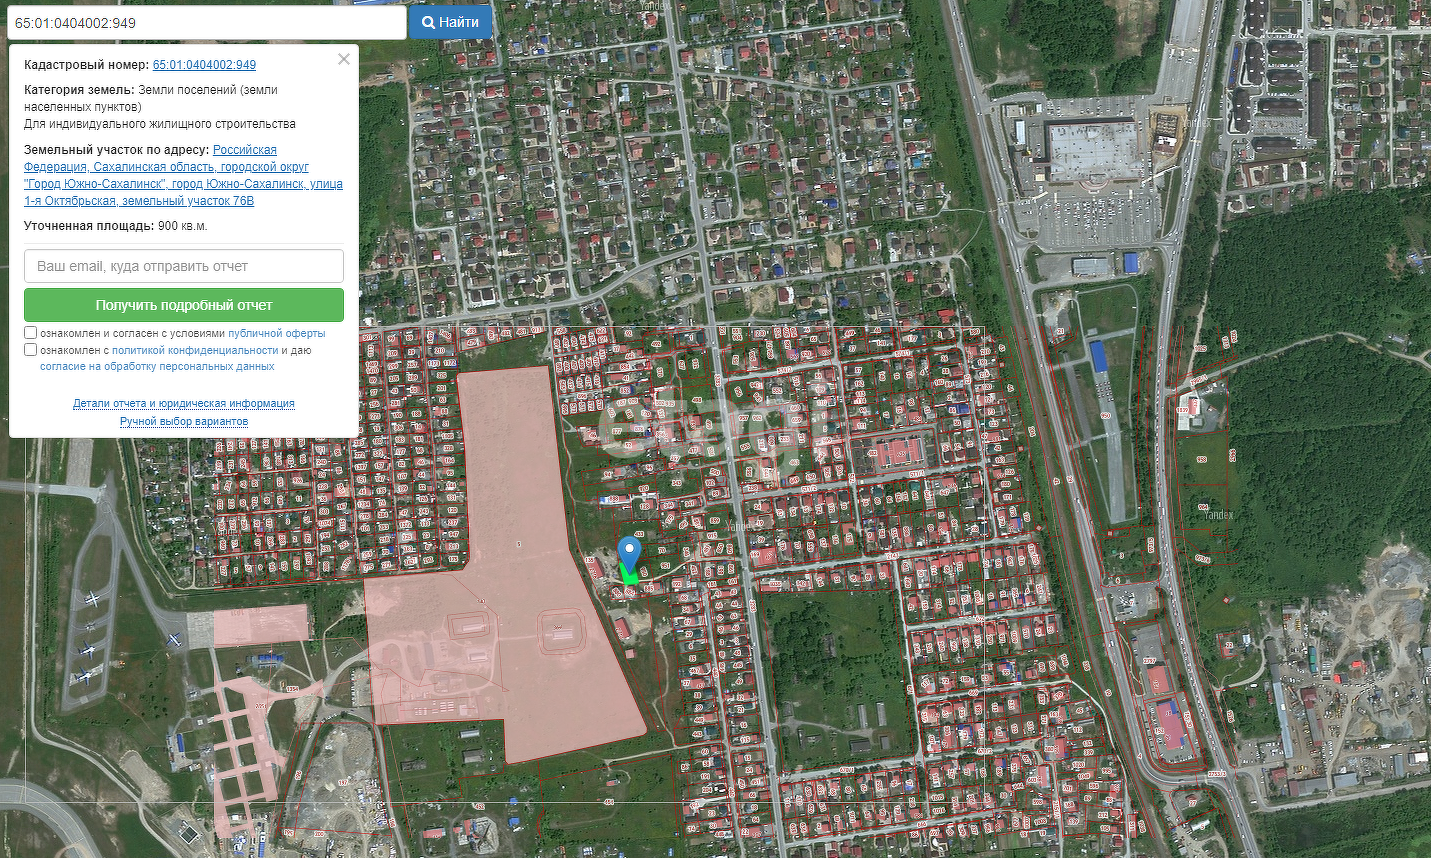
Task: Click Ручной выбор вариантов link
Action: point(184,421)
